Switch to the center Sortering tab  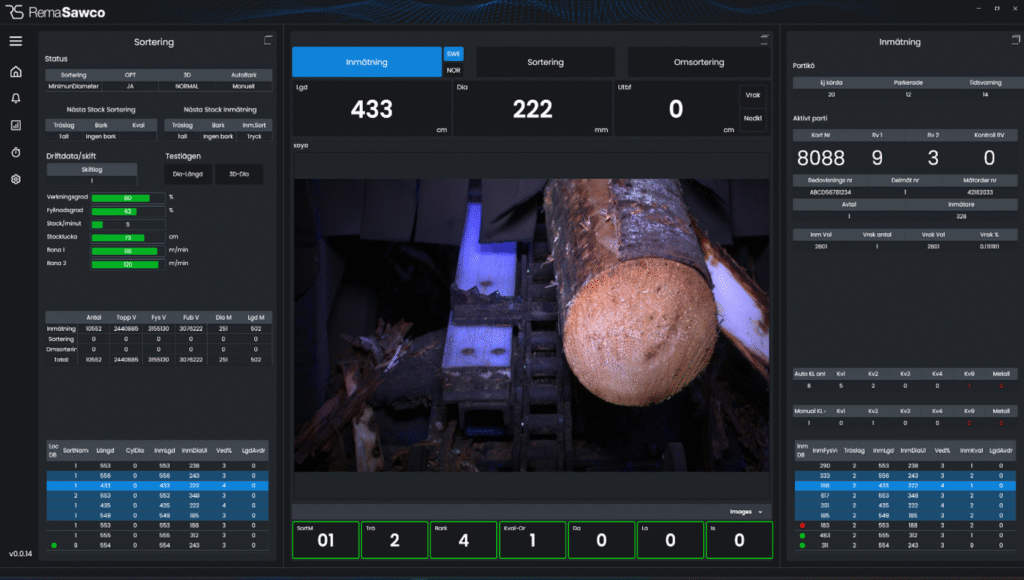tap(545, 62)
